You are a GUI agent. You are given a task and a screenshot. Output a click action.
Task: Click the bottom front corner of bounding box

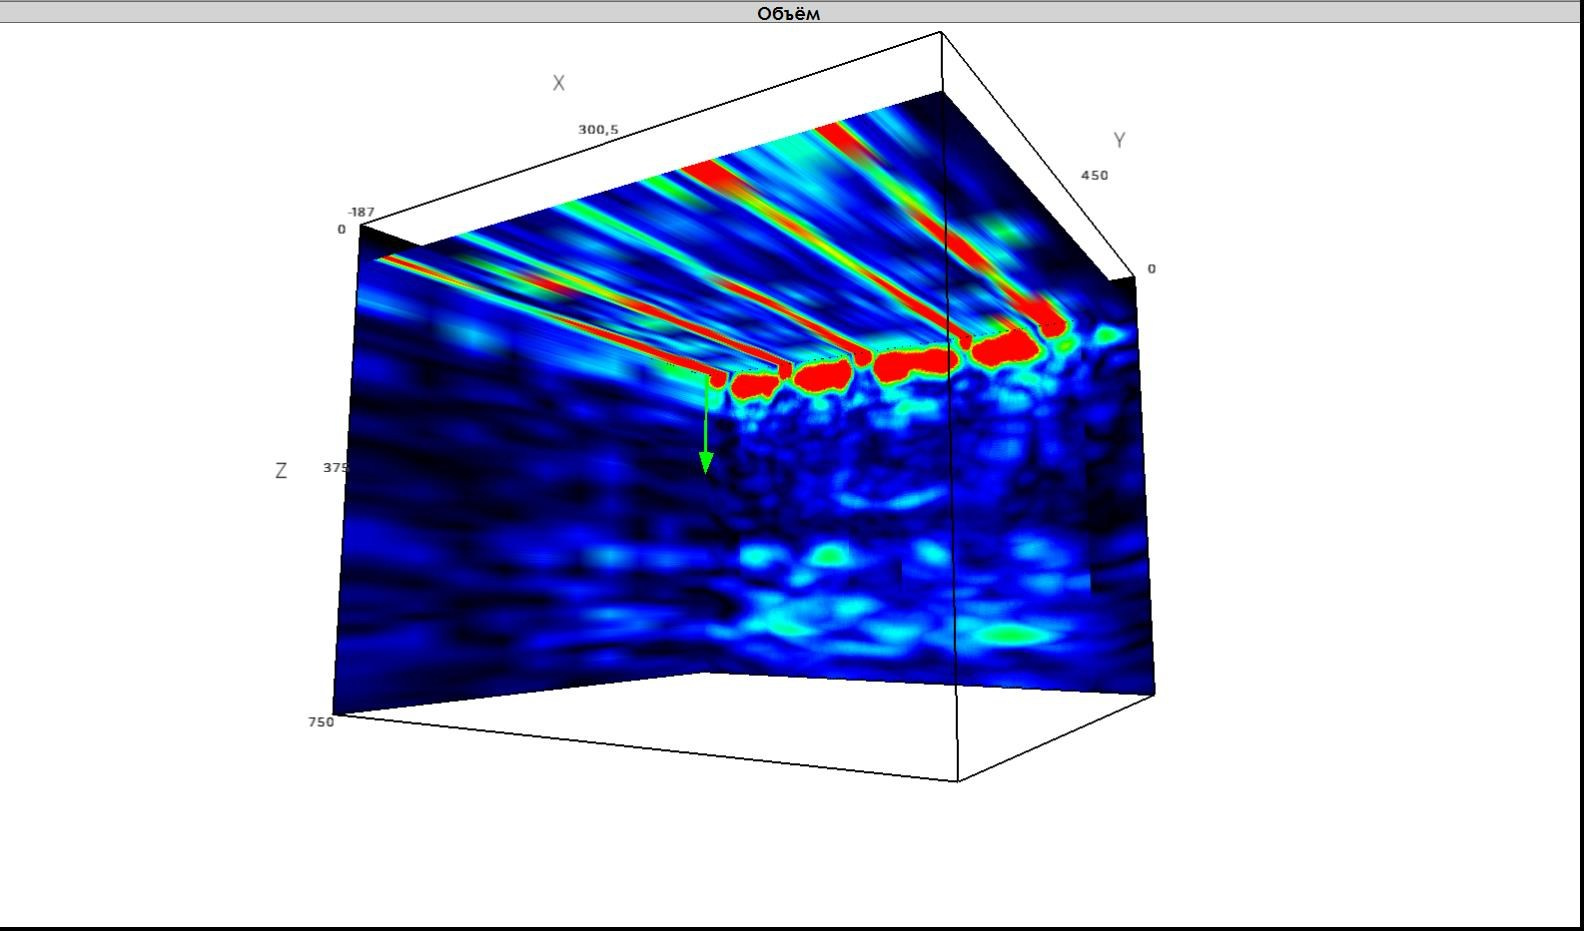pyautogui.click(x=958, y=780)
